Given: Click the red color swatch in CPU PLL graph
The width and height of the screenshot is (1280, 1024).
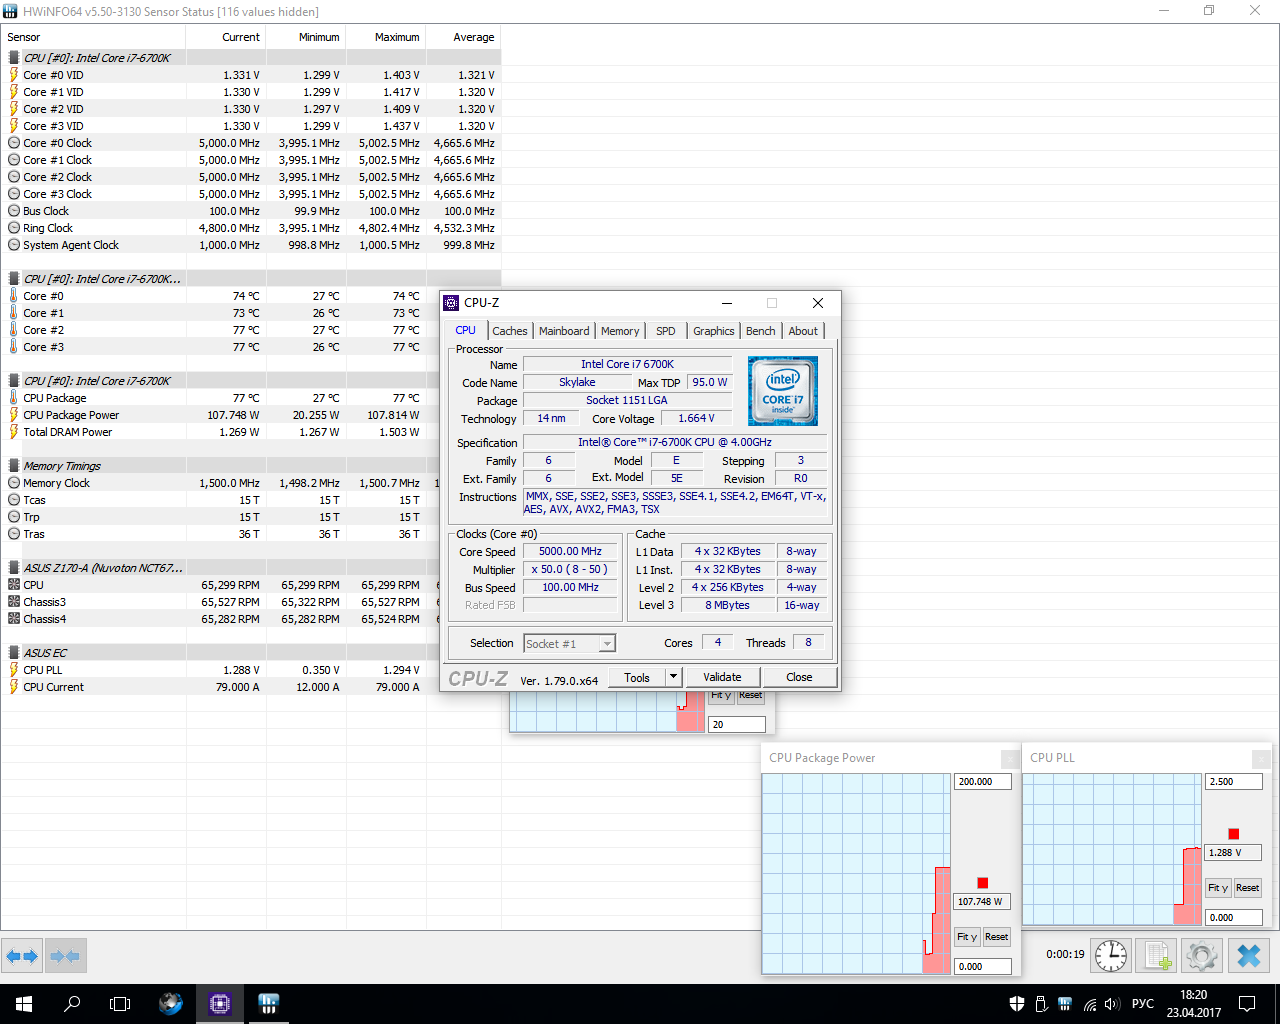Looking at the screenshot, I should point(1234,834).
